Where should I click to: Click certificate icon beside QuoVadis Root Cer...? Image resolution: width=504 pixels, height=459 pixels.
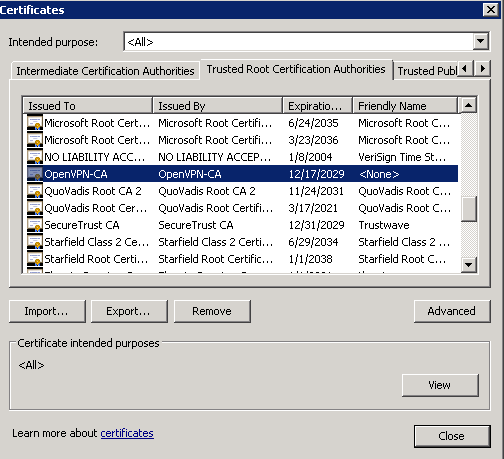pos(35,208)
